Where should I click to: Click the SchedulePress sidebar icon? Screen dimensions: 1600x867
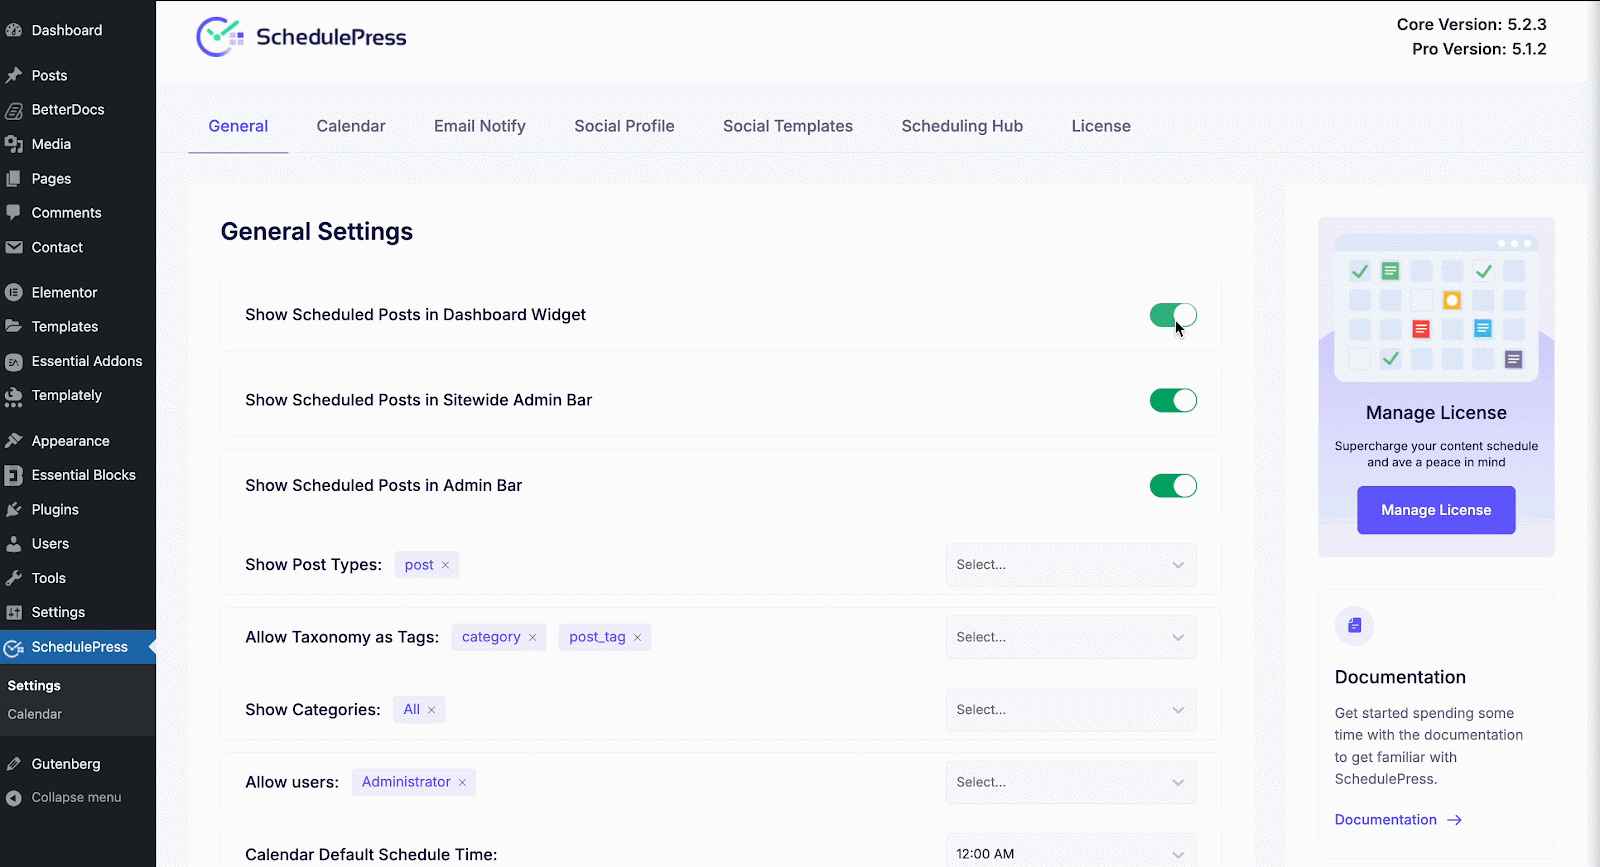(x=14, y=648)
